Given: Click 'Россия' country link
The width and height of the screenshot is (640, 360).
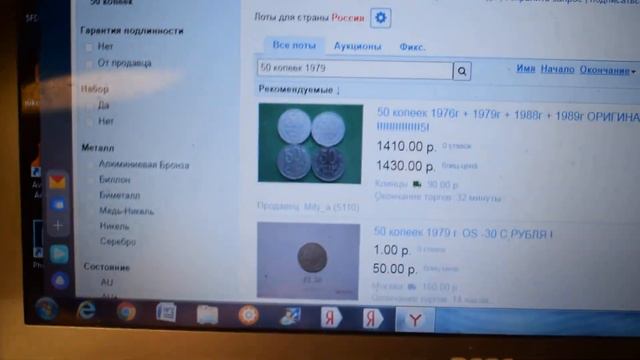Looking at the screenshot, I should [x=348, y=18].
